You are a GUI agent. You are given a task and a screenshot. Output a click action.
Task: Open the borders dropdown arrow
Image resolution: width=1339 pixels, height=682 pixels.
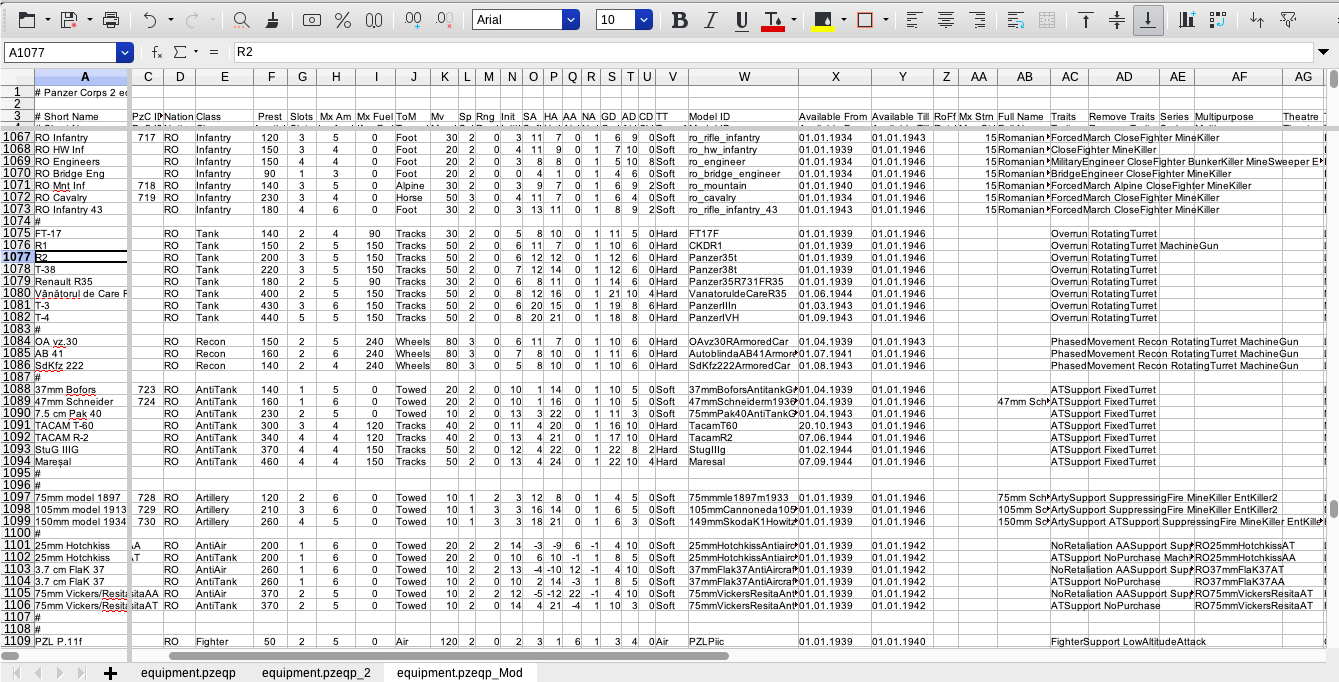886,20
